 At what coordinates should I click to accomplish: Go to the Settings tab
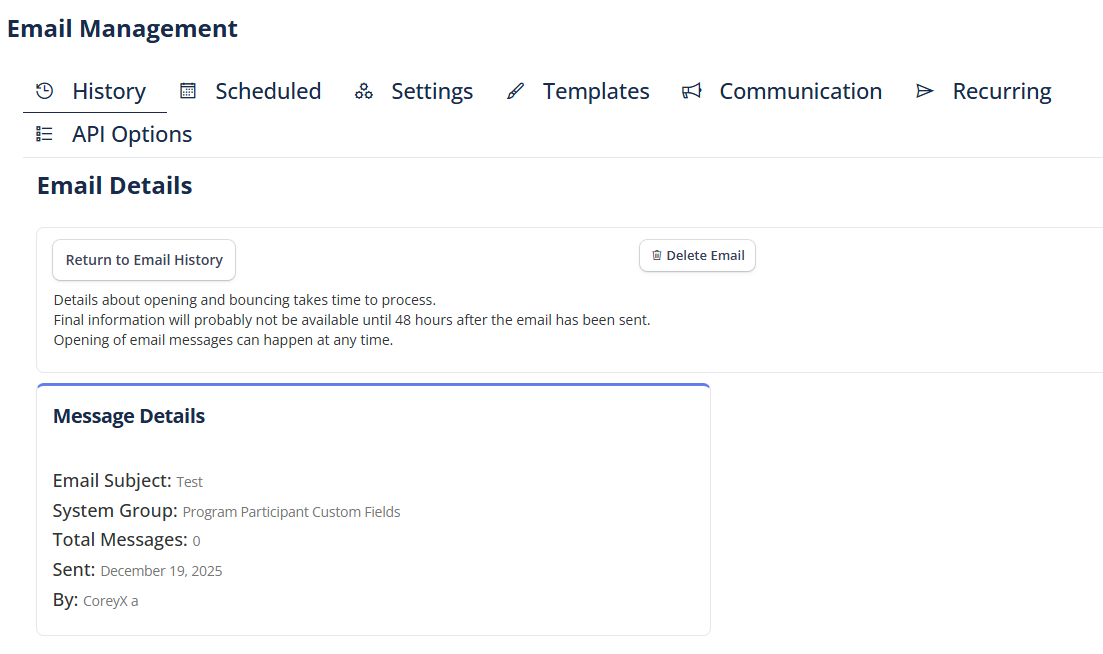431,91
